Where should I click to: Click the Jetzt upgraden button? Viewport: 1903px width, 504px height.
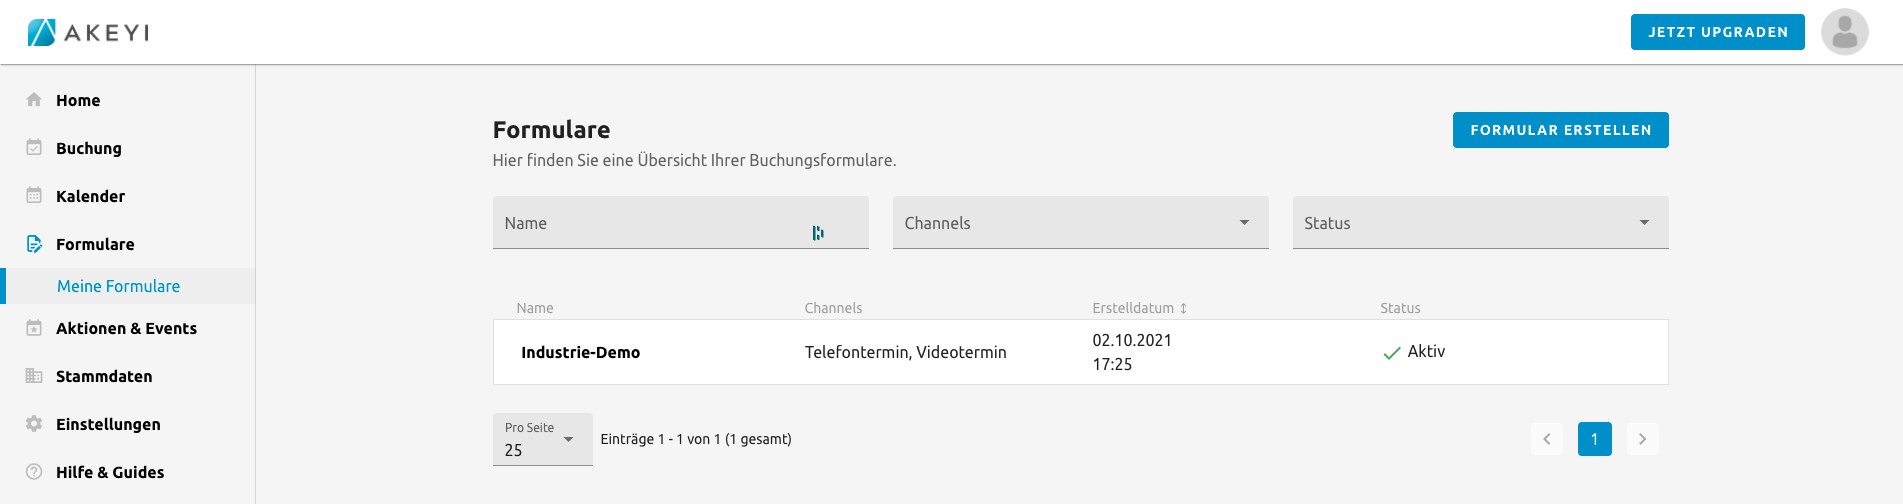(1717, 32)
